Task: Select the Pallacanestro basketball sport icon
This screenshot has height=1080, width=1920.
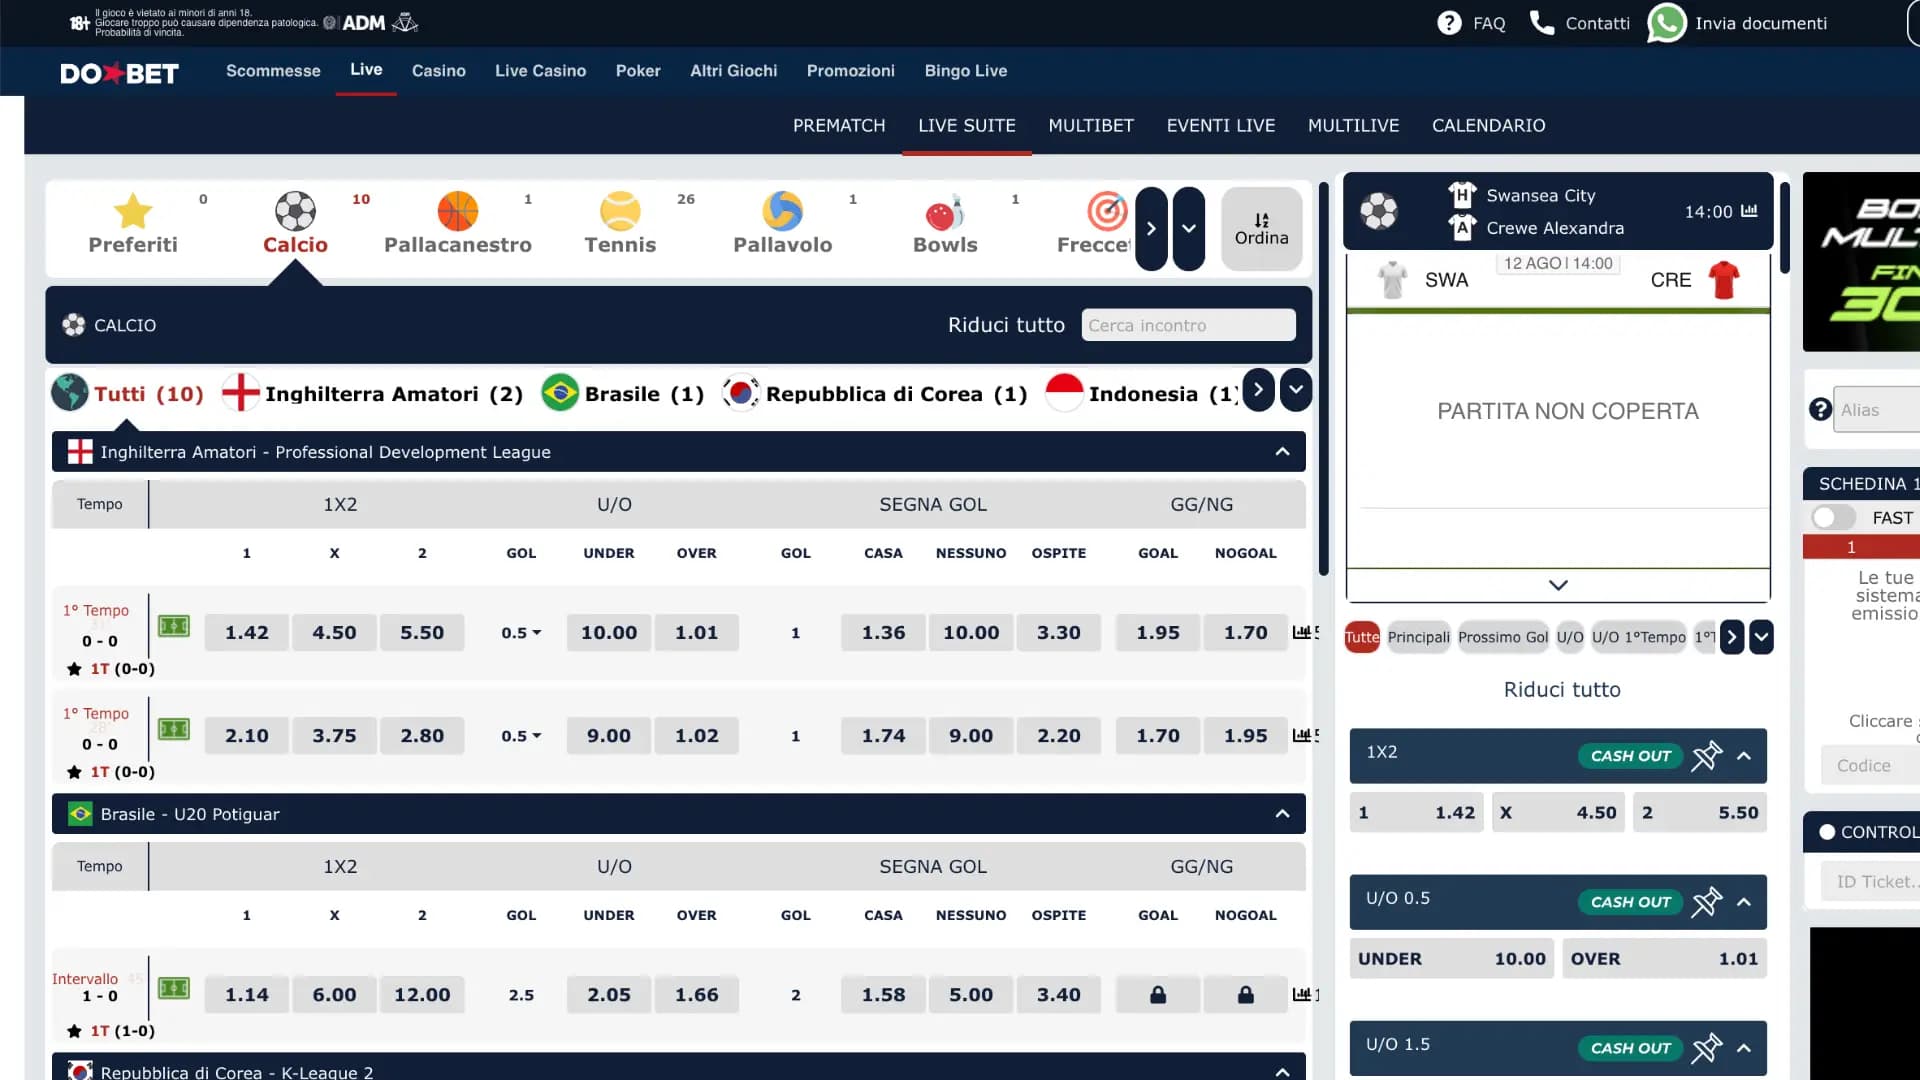Action: [458, 212]
